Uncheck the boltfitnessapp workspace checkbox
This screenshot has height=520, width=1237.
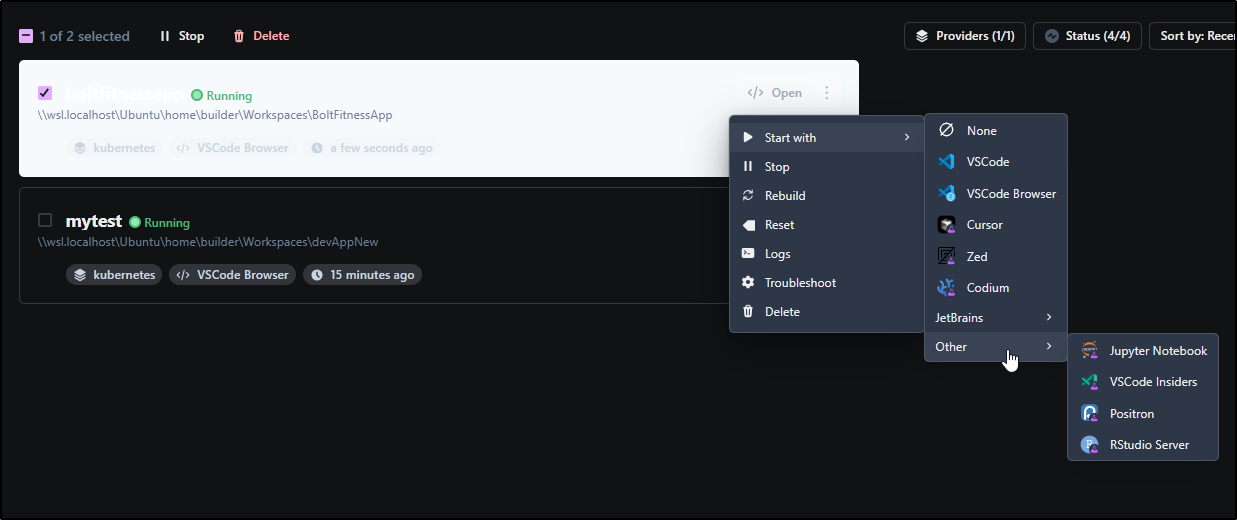45,93
